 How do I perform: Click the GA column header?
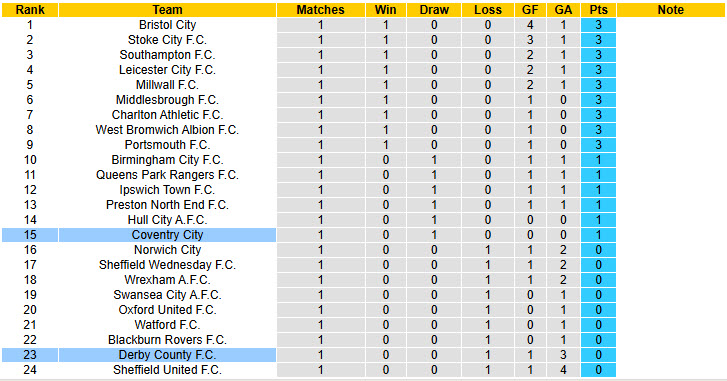click(563, 10)
